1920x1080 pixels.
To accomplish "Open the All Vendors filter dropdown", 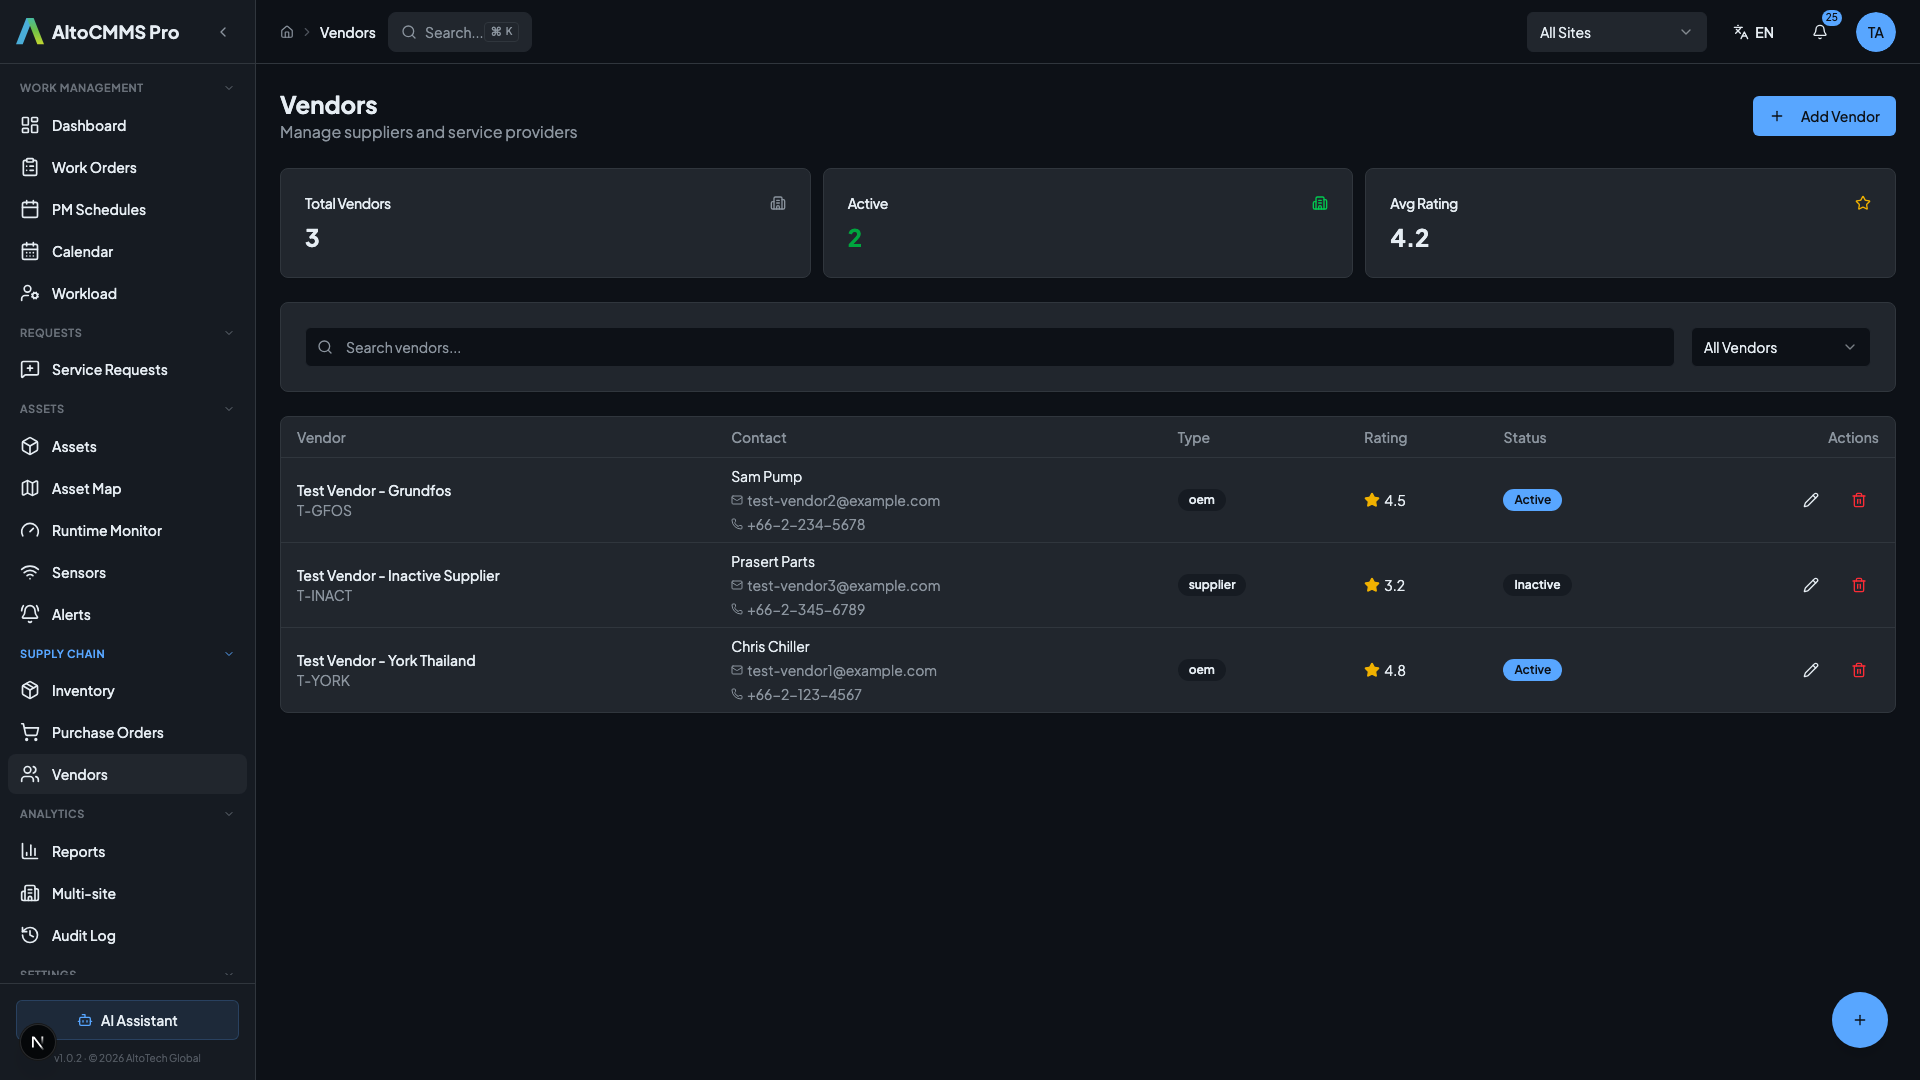I will pos(1779,347).
